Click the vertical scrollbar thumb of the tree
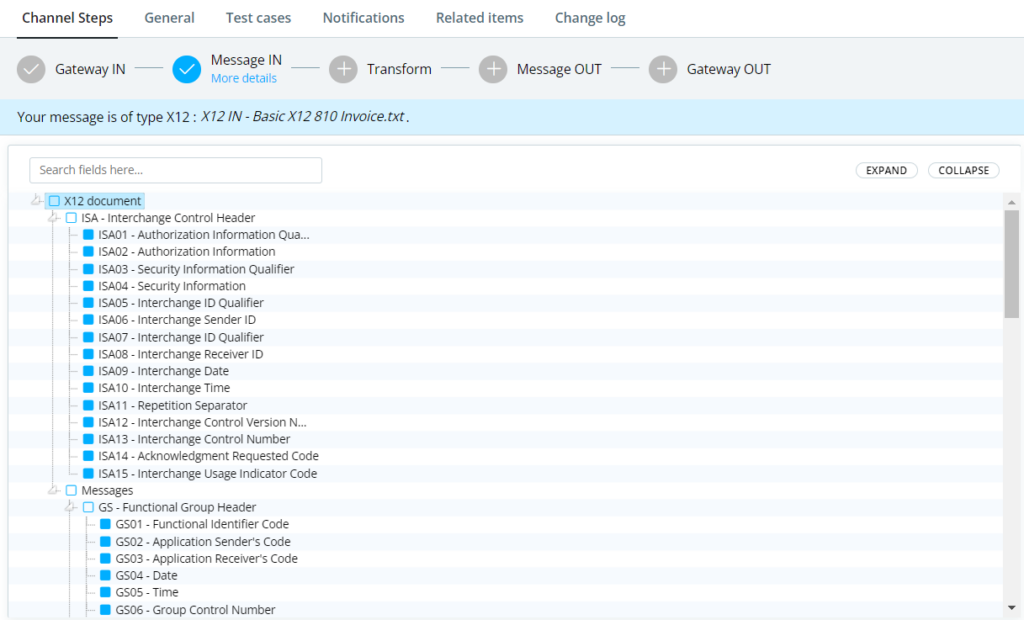The image size is (1024, 620). 1011,264
